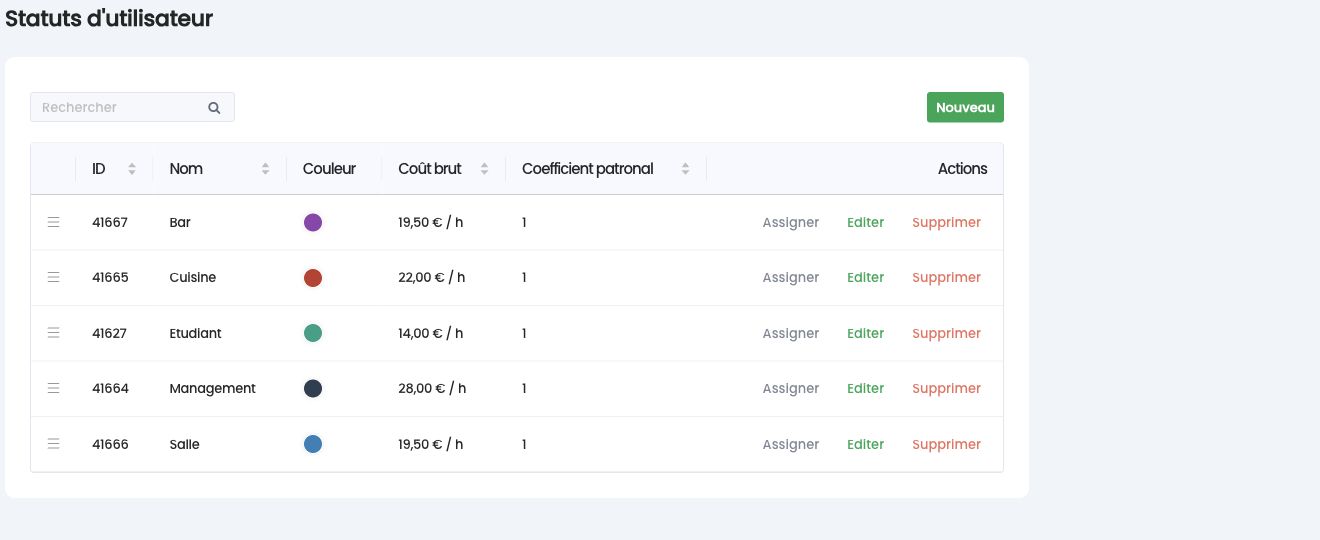Click the green color dot for Etudiant
The width and height of the screenshot is (1320, 540).
tap(313, 333)
